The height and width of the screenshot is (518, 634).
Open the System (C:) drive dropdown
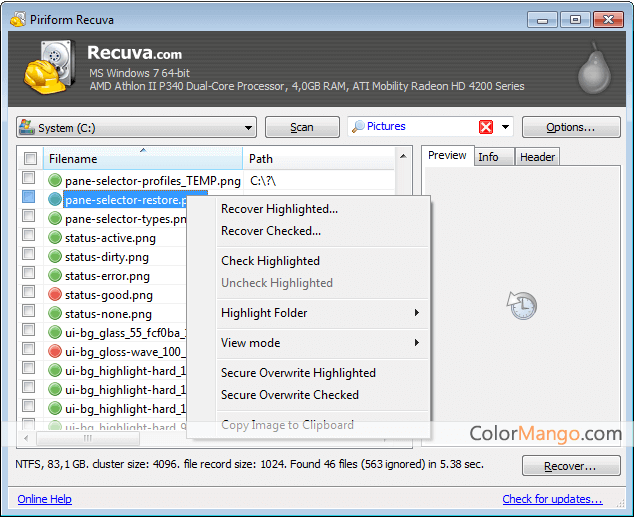[136, 128]
